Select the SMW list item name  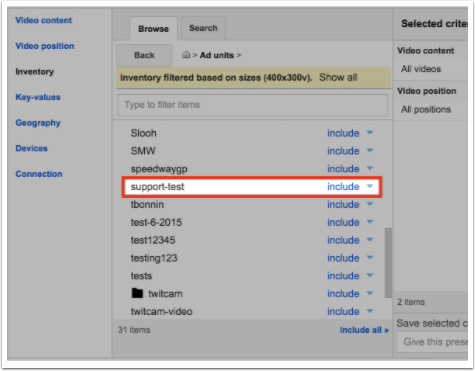pyautogui.click(x=143, y=151)
